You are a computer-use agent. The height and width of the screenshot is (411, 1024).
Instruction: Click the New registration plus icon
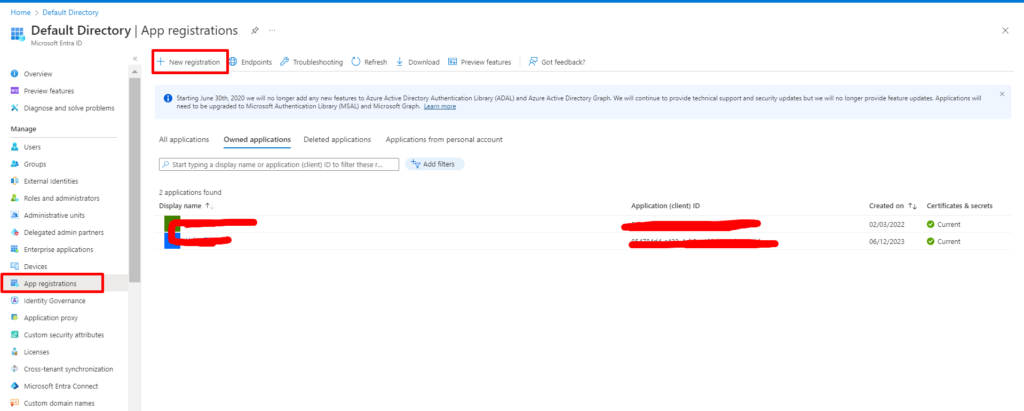tap(160, 62)
